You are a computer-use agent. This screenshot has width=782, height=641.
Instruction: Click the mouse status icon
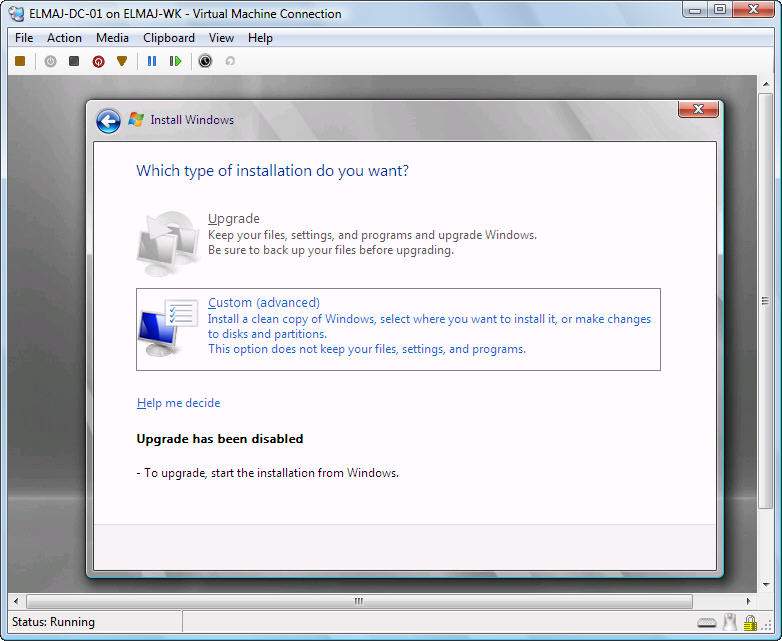[x=730, y=622]
